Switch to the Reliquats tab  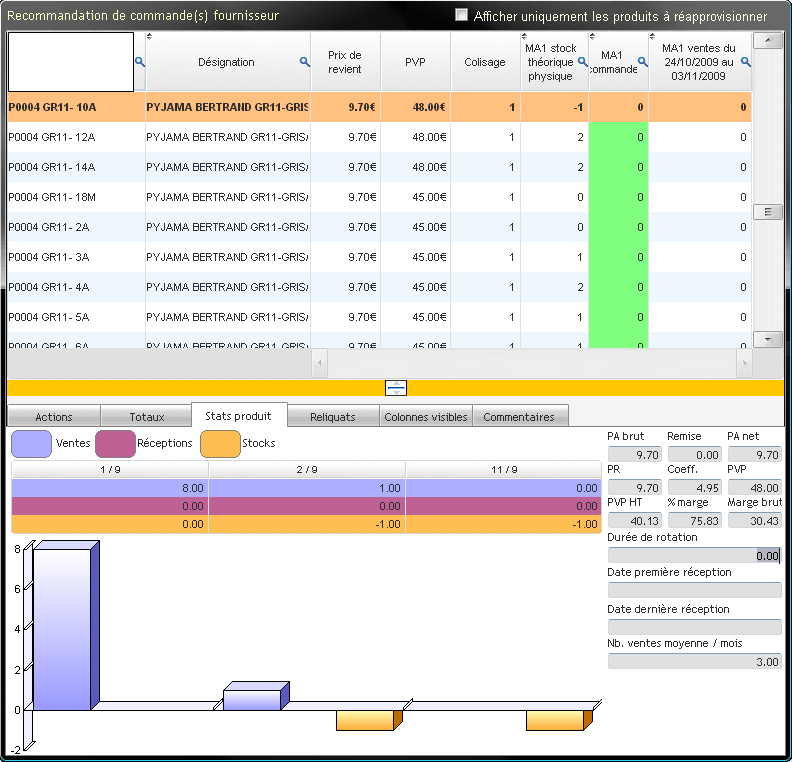tap(333, 417)
